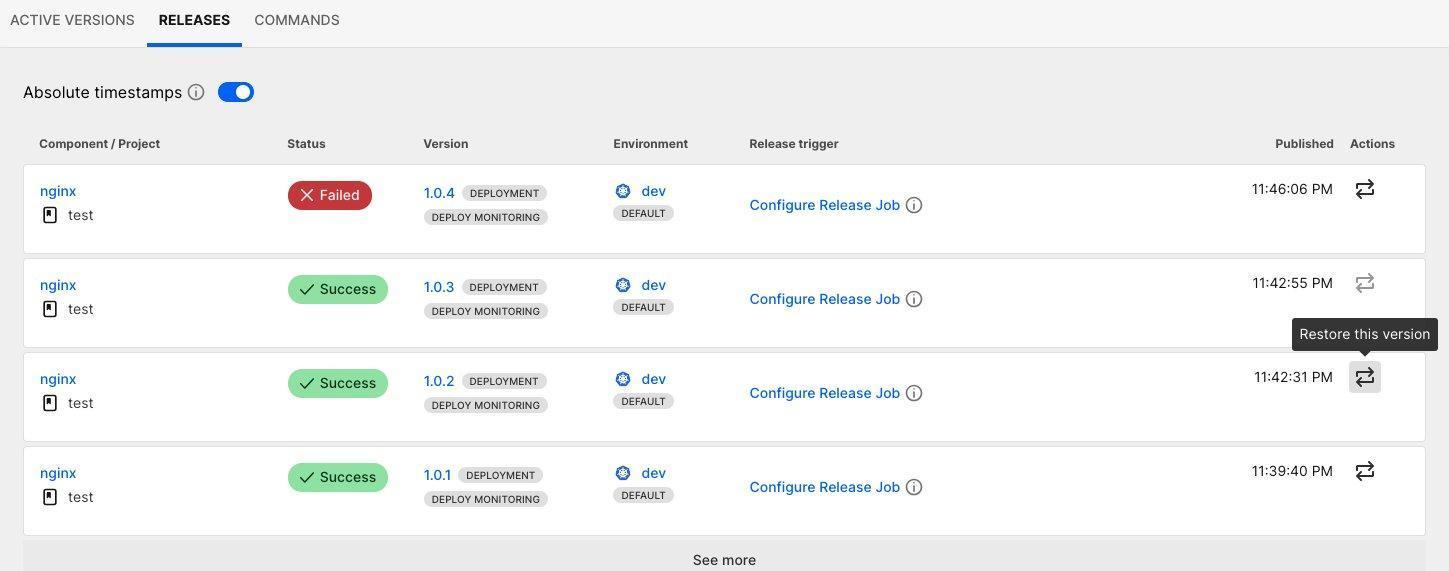Click Configure Release Job for version 1.0.1
This screenshot has width=1449, height=571.
(x=824, y=487)
